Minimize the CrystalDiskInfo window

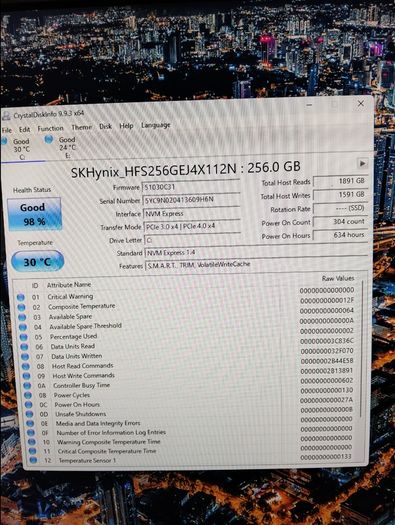(309, 105)
